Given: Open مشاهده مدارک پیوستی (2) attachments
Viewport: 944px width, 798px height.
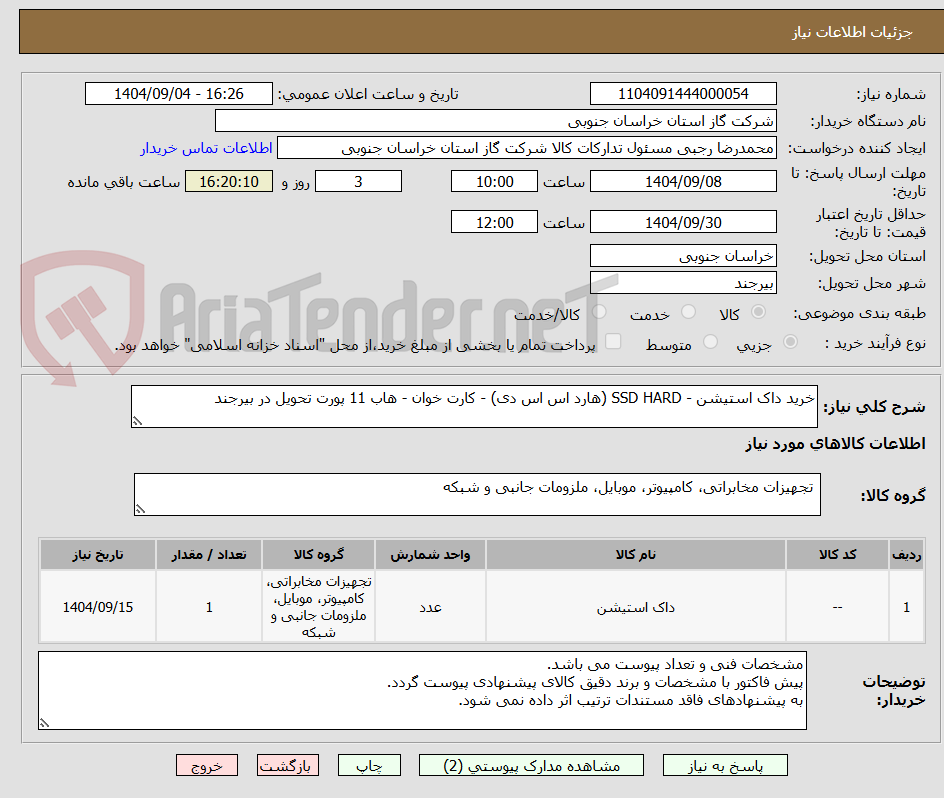Looking at the screenshot, I should tap(531, 765).
